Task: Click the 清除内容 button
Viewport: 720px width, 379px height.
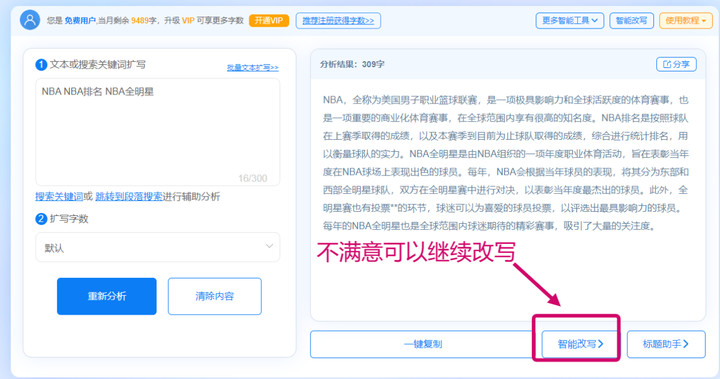Action: [x=214, y=296]
